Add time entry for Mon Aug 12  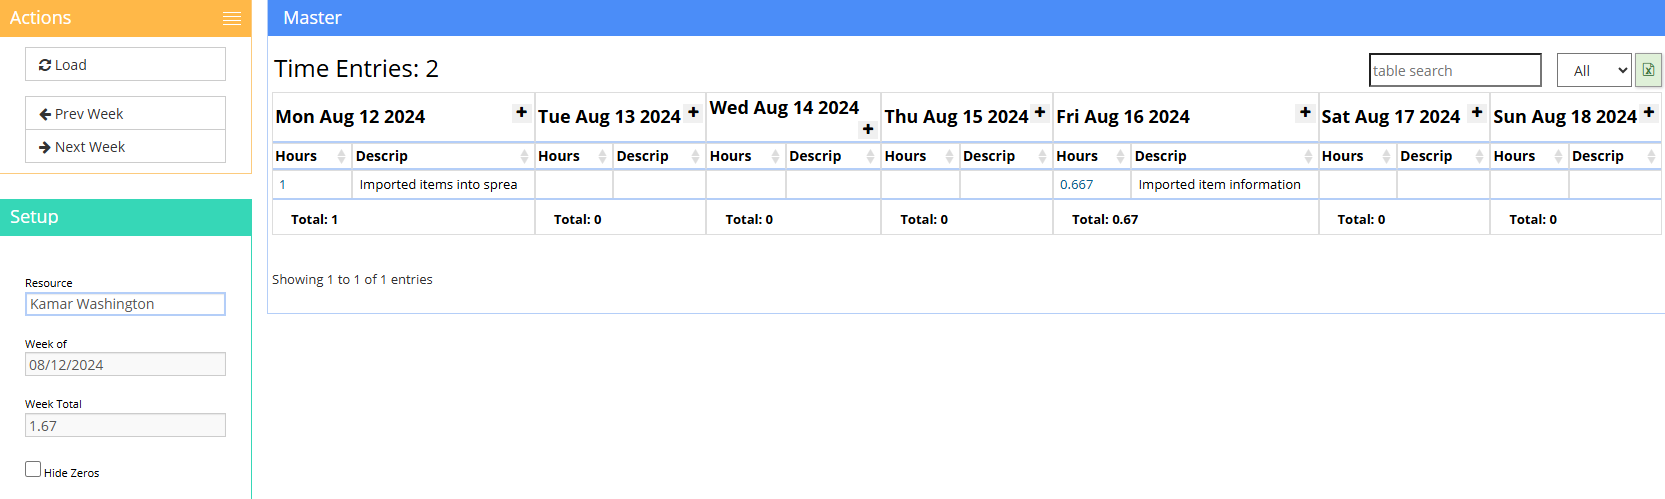tap(521, 112)
